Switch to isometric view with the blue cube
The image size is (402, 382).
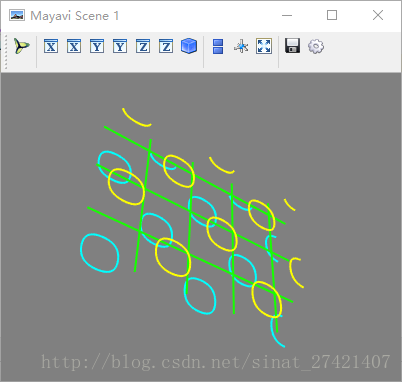click(189, 46)
